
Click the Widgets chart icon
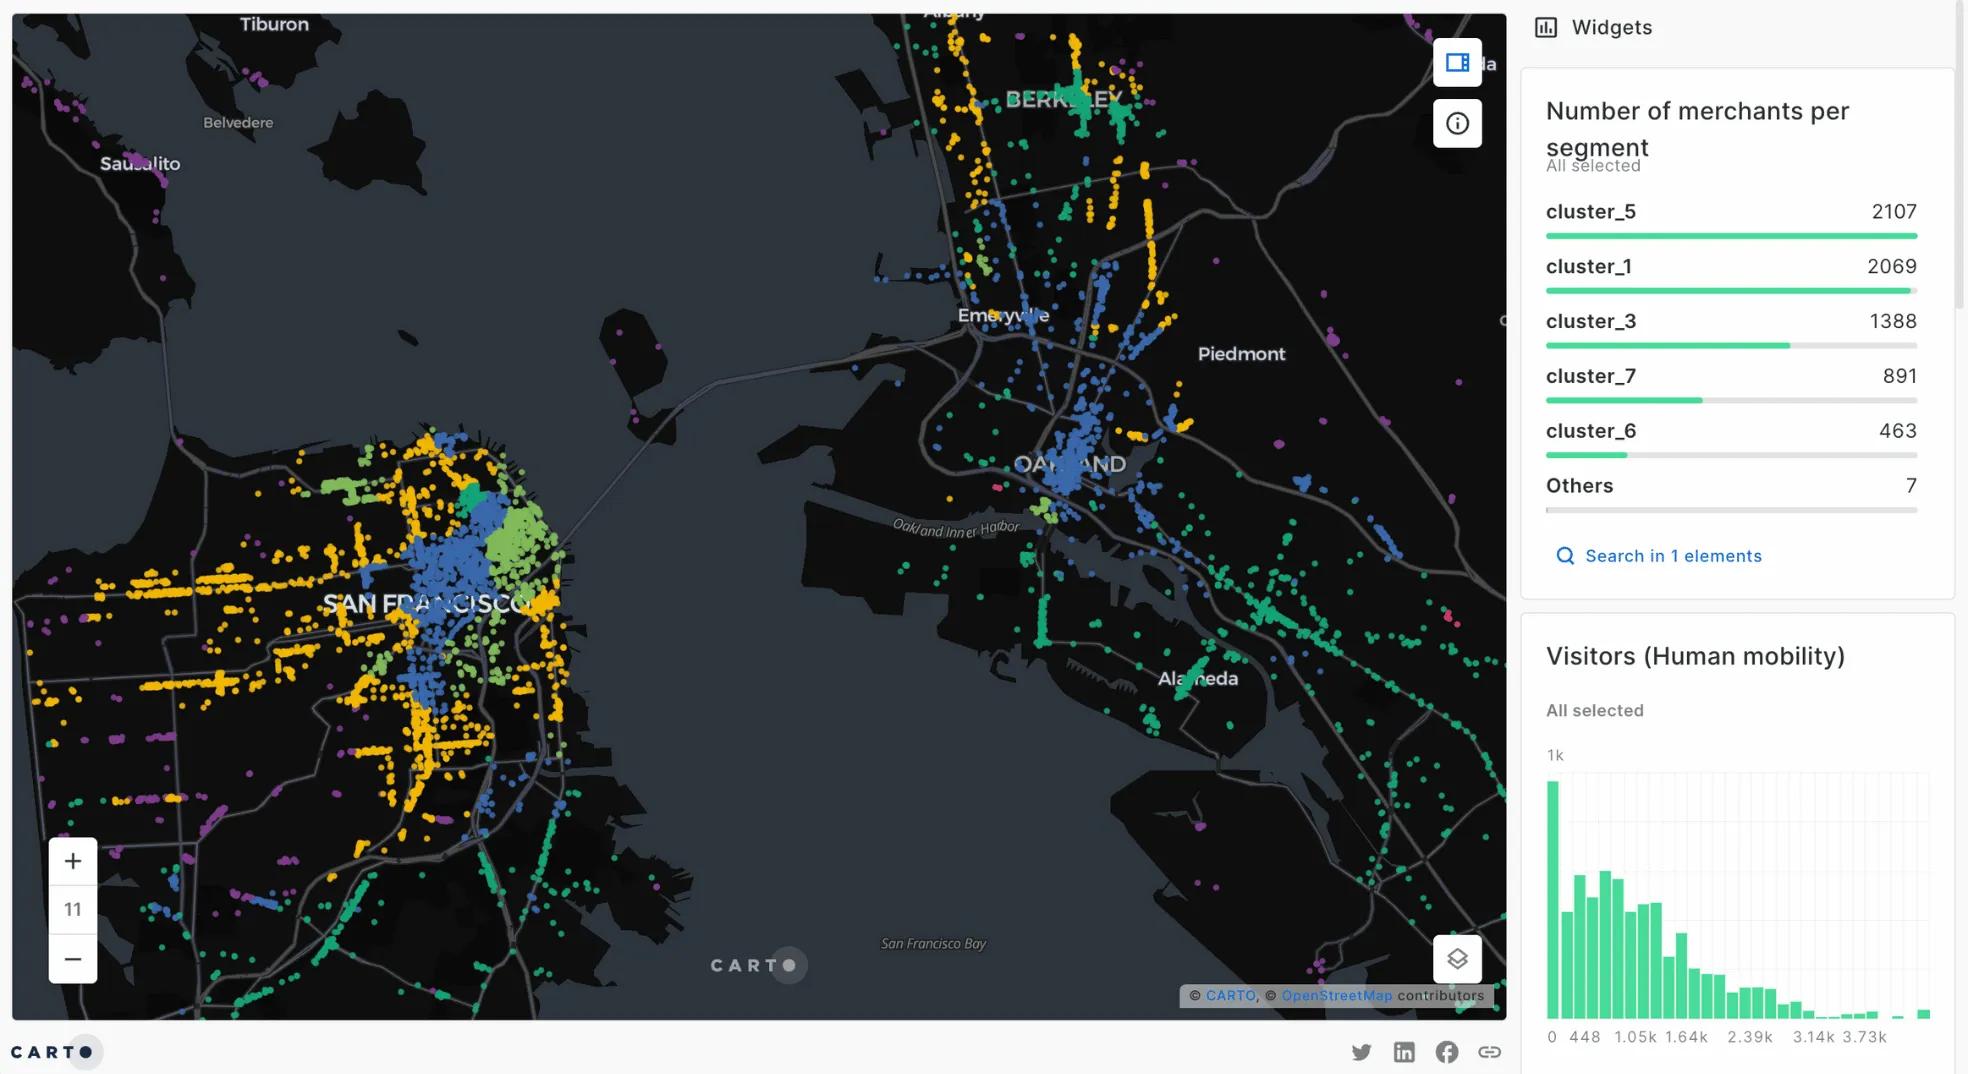[x=1546, y=28]
